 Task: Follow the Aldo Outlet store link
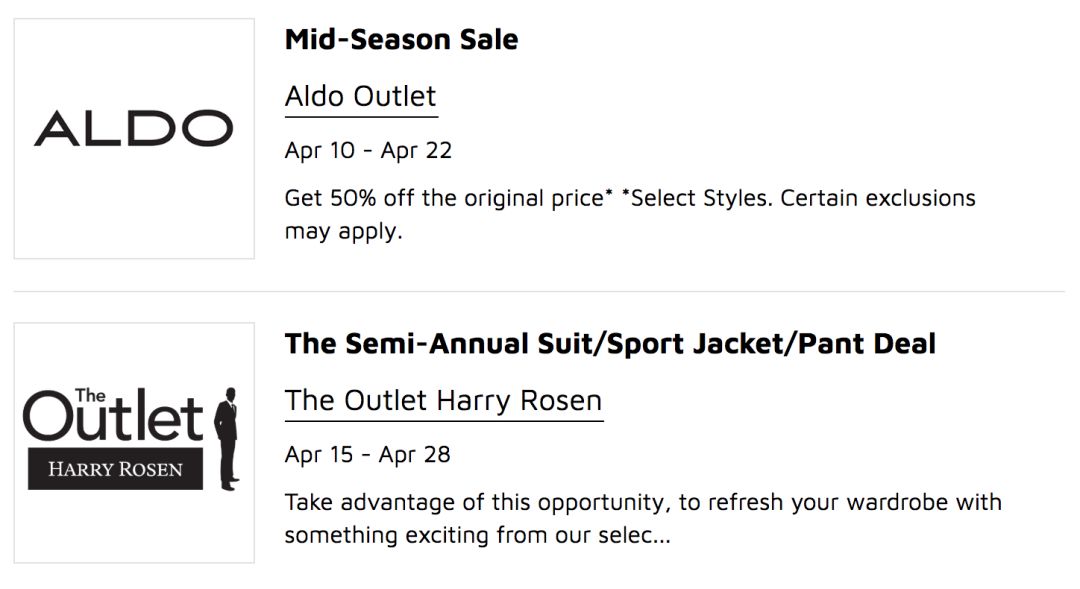tap(361, 96)
